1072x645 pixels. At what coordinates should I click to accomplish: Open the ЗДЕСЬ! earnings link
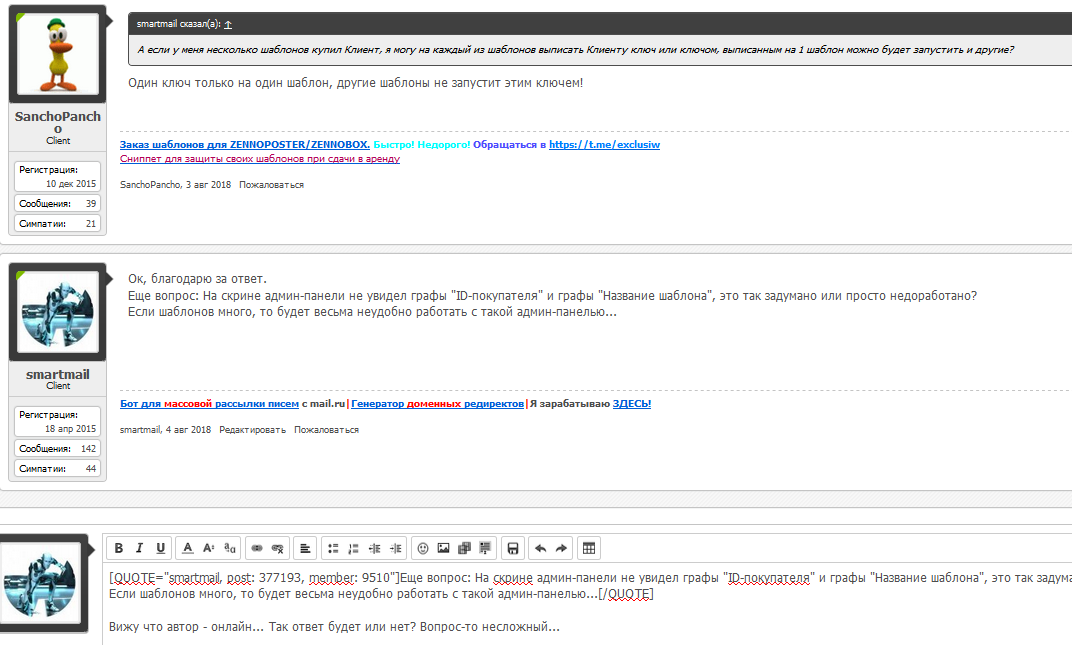tap(632, 404)
